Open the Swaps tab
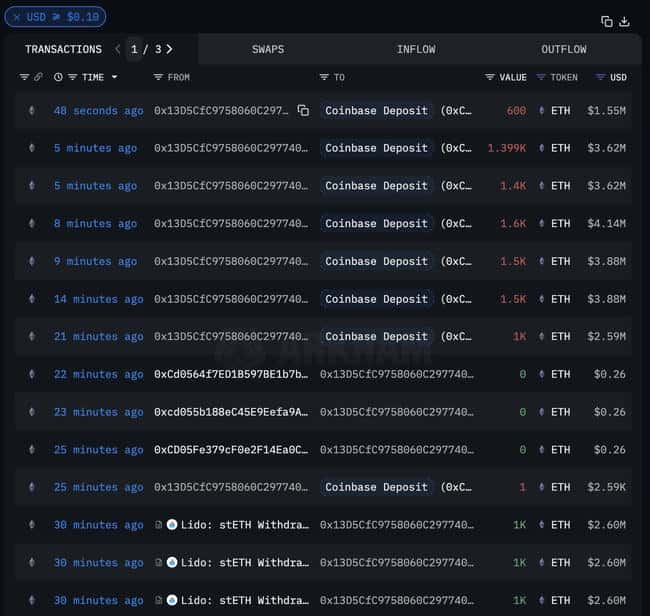650x616 pixels. (268, 49)
